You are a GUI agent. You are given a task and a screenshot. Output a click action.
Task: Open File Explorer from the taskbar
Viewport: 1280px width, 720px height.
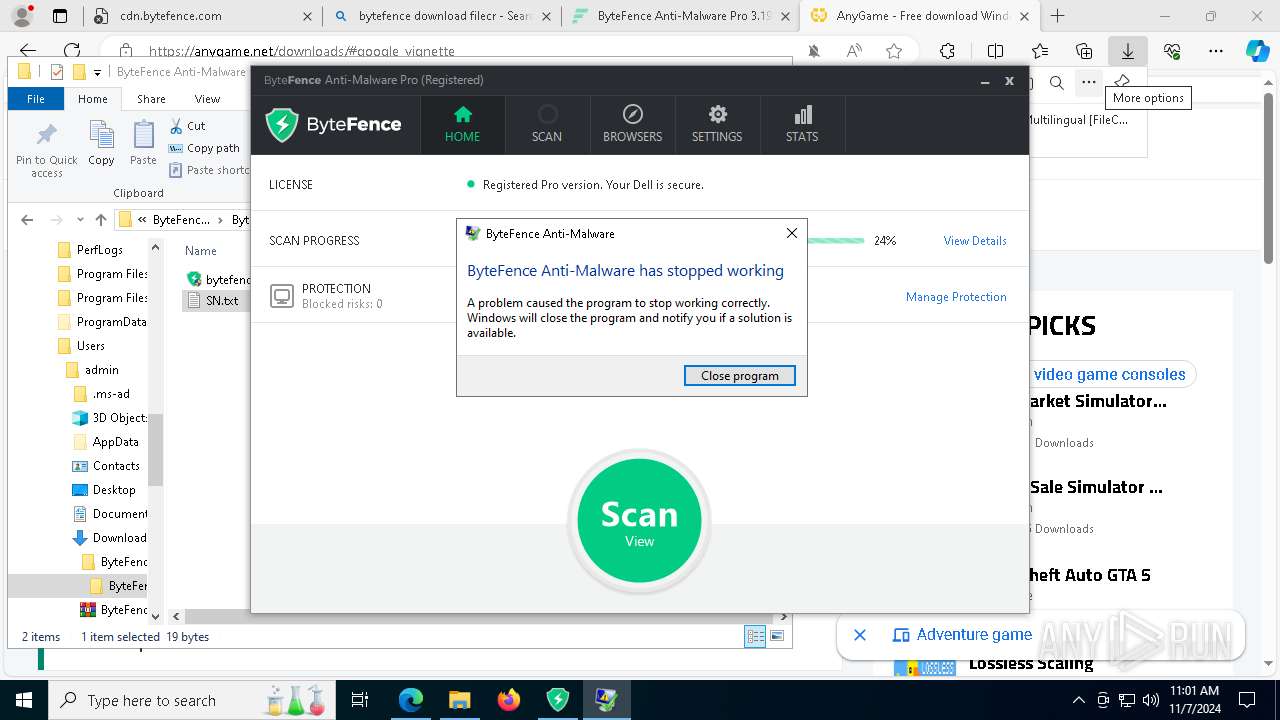[x=459, y=700]
